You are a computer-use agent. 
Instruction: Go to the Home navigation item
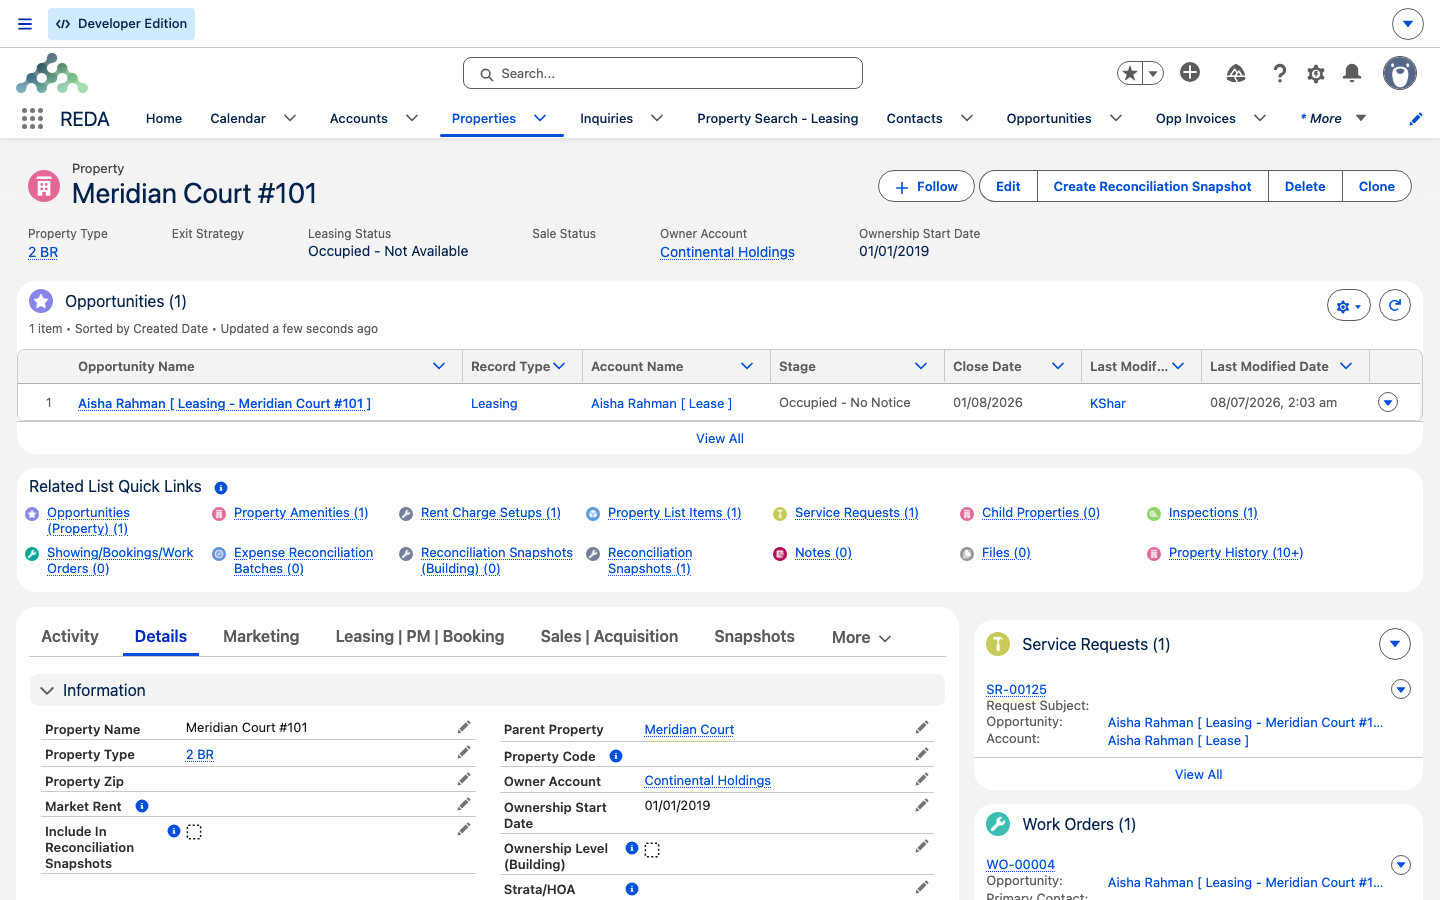(x=164, y=118)
